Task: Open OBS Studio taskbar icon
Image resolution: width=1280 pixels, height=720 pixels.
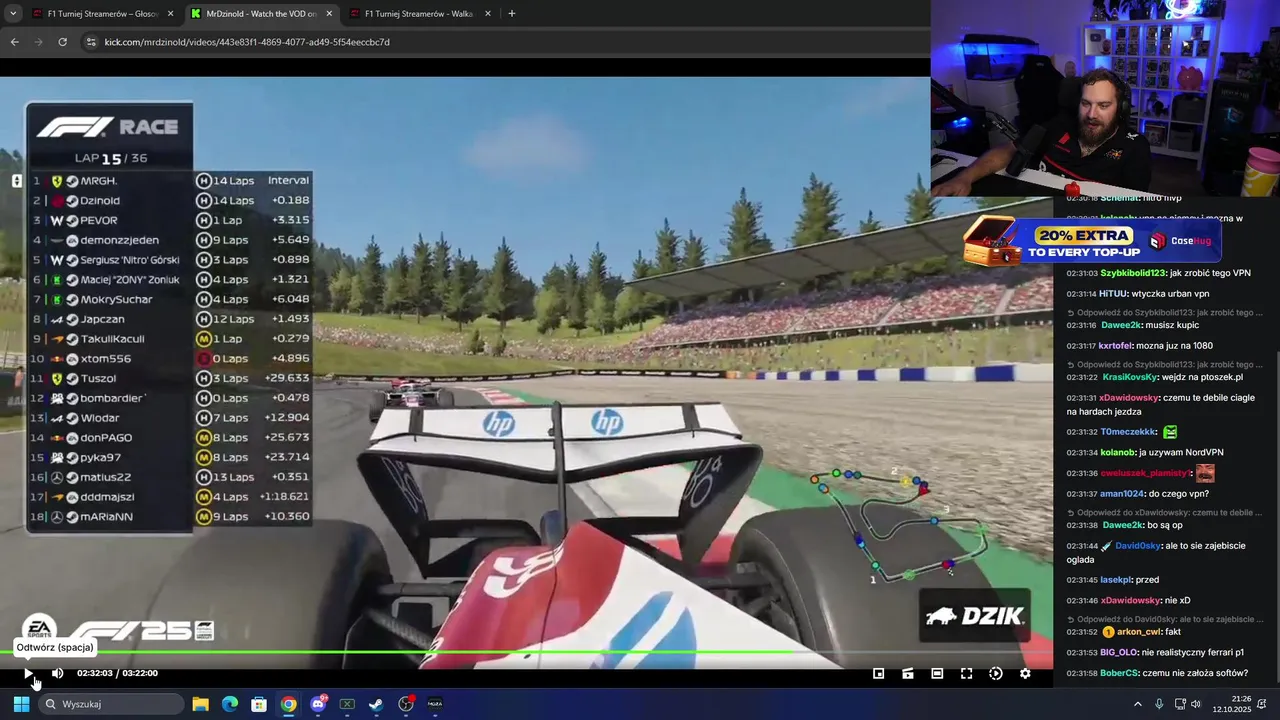Action: (x=406, y=704)
